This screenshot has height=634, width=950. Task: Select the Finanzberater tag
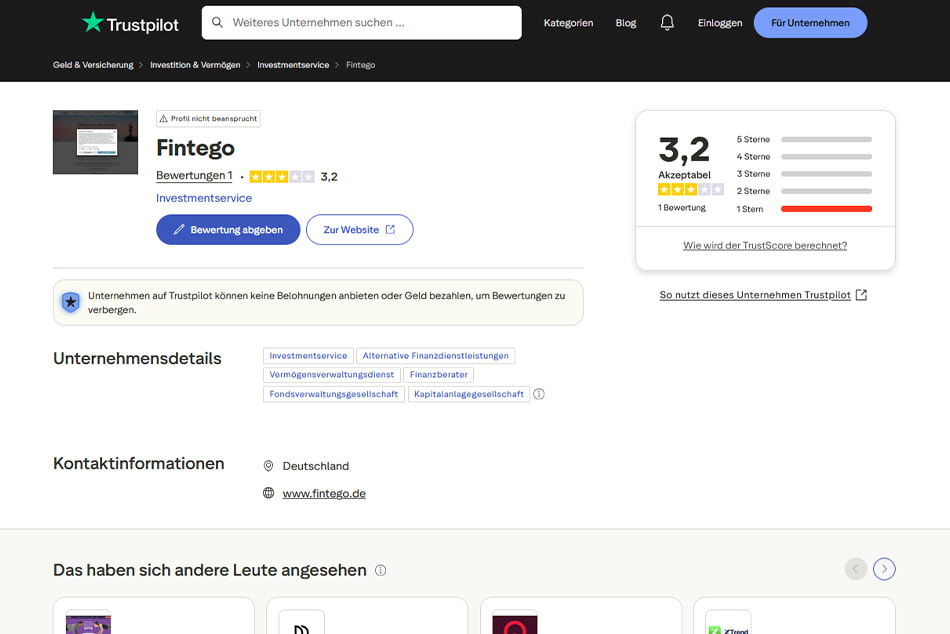[439, 375]
